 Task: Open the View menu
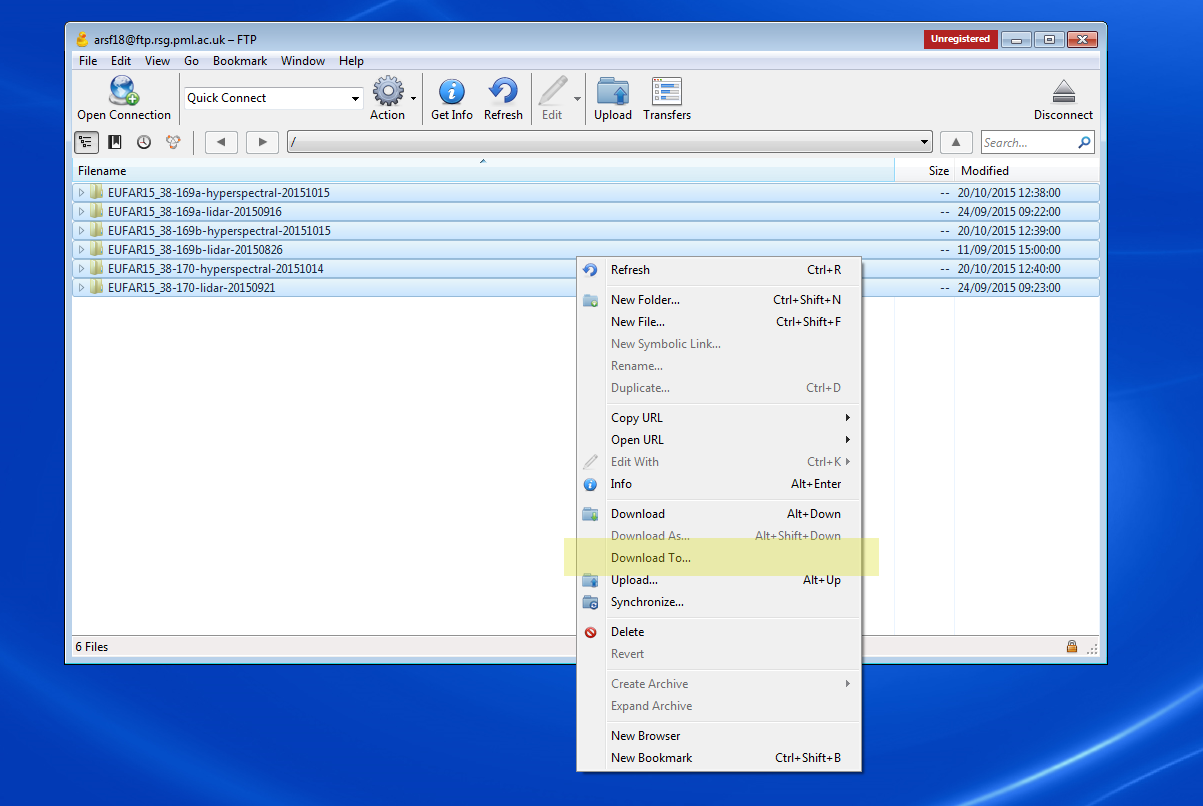tap(157, 61)
